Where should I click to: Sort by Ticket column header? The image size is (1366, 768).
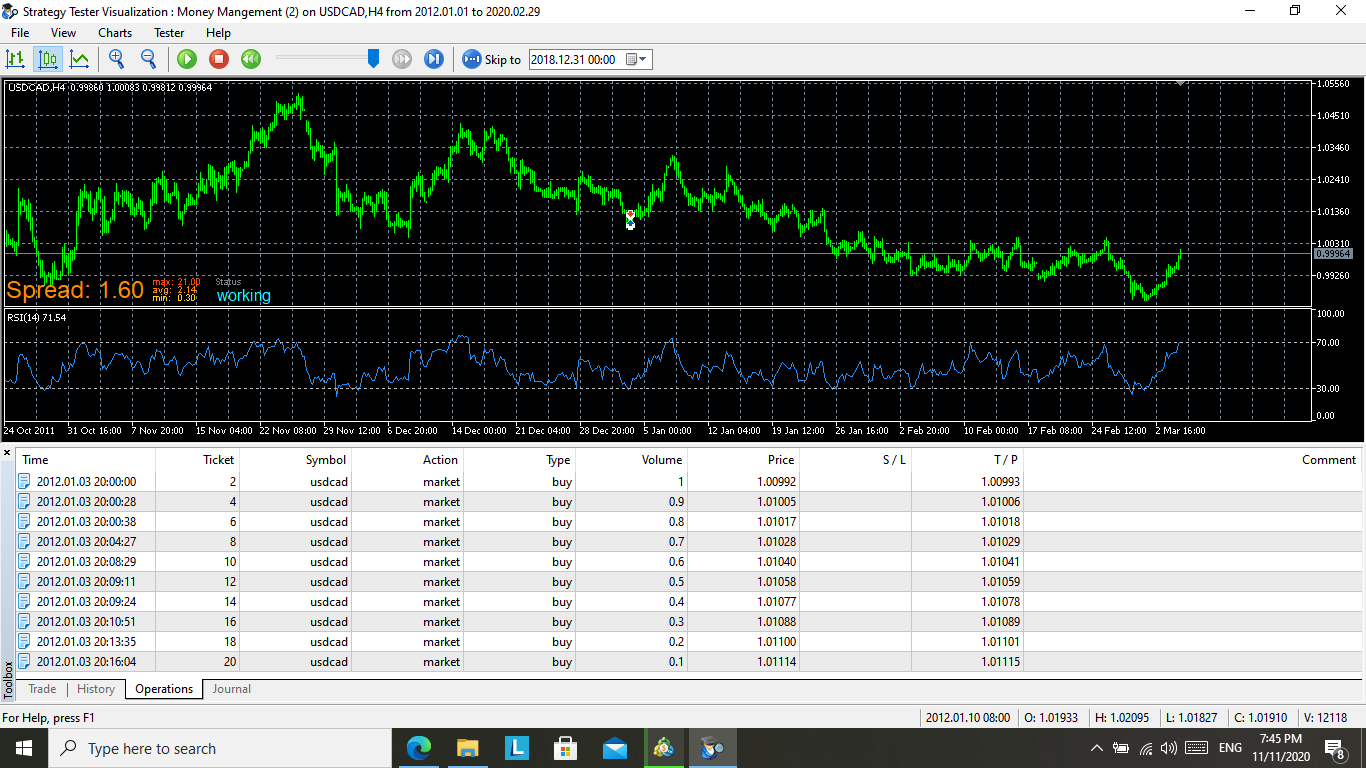[x=198, y=460]
